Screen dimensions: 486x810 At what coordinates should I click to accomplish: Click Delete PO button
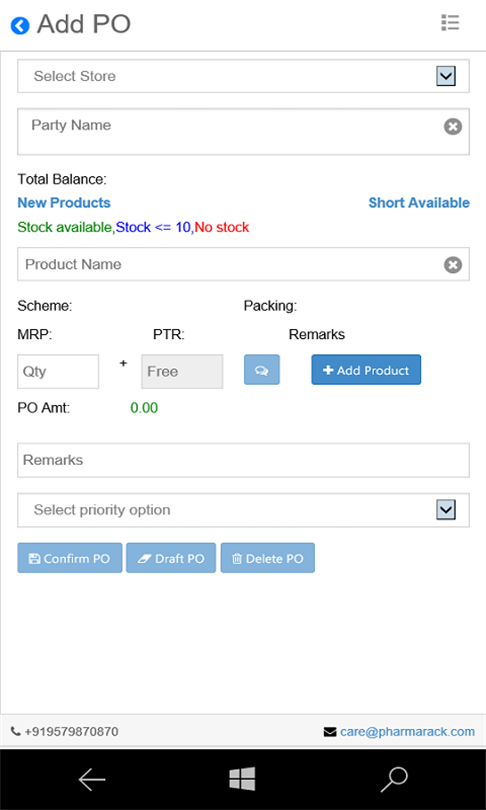click(x=268, y=558)
